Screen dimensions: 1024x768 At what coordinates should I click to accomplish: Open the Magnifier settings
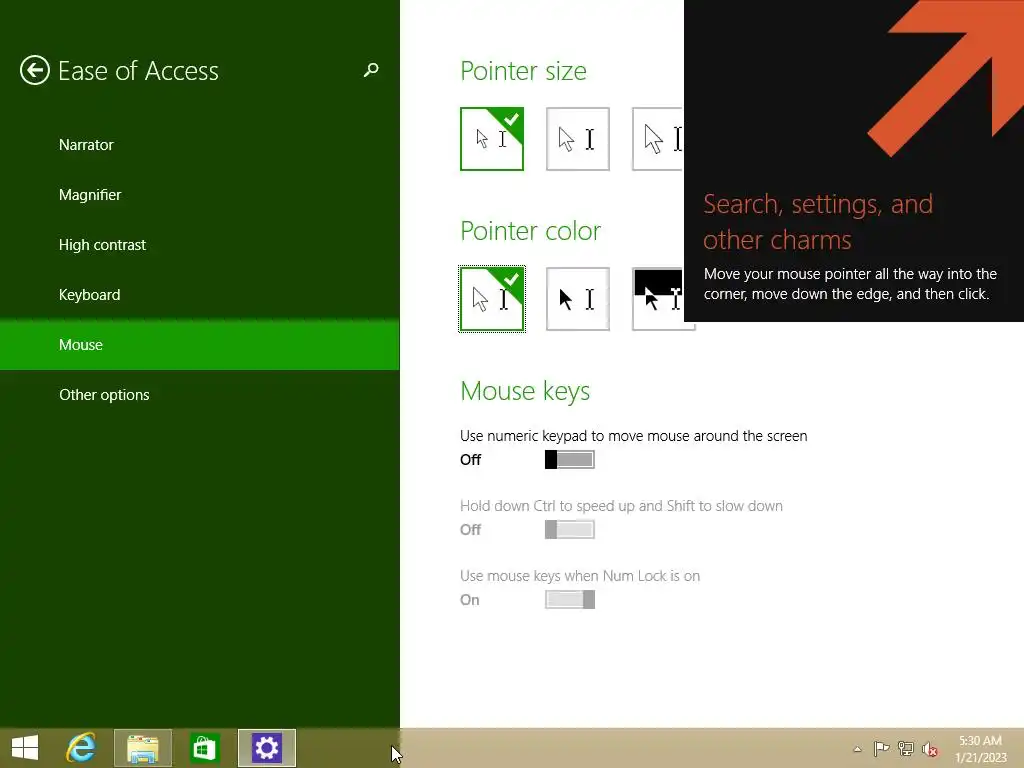[x=90, y=195]
